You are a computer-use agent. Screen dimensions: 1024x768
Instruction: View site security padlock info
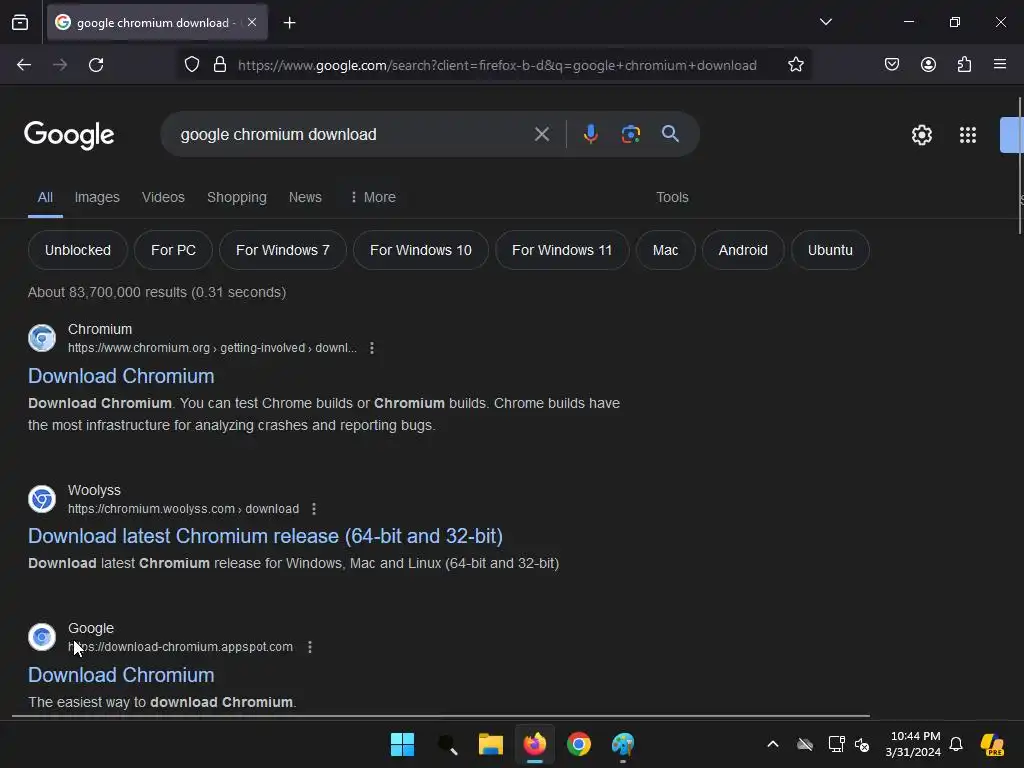(x=220, y=65)
